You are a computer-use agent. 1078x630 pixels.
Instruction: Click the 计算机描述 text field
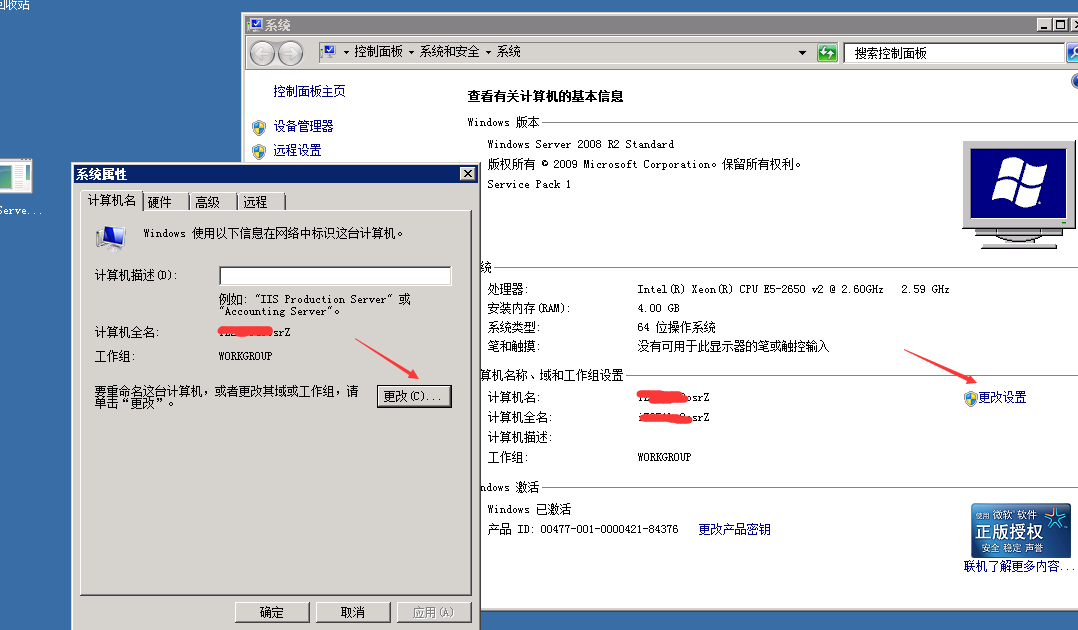coord(335,276)
